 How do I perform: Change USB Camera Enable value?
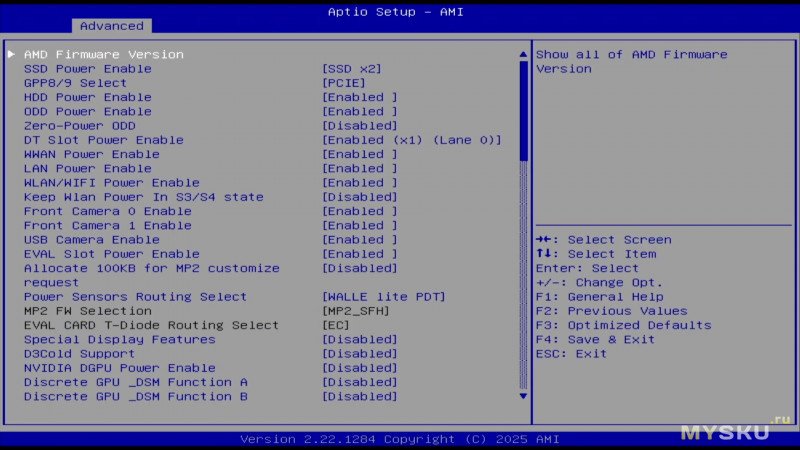tap(360, 240)
